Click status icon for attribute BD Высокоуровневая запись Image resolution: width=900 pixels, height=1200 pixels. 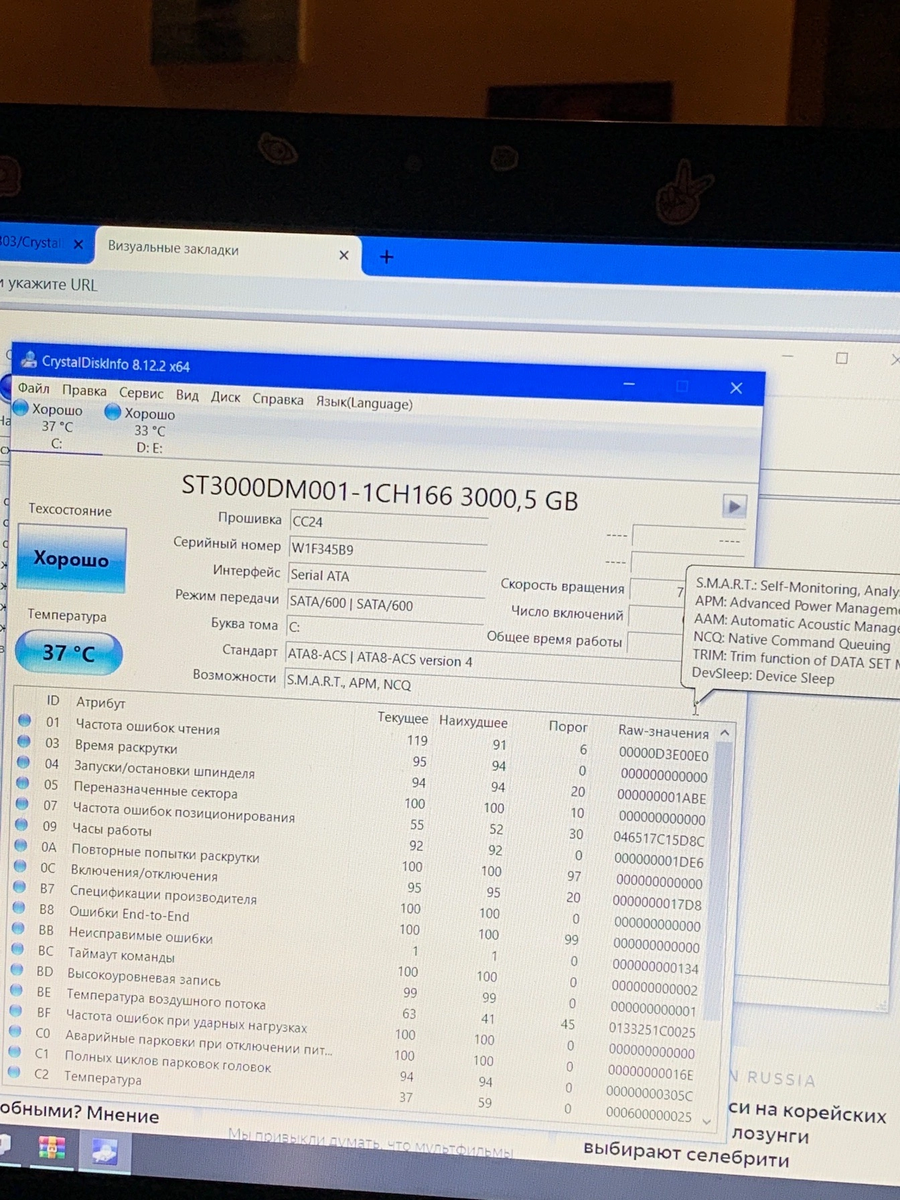coord(15,970)
